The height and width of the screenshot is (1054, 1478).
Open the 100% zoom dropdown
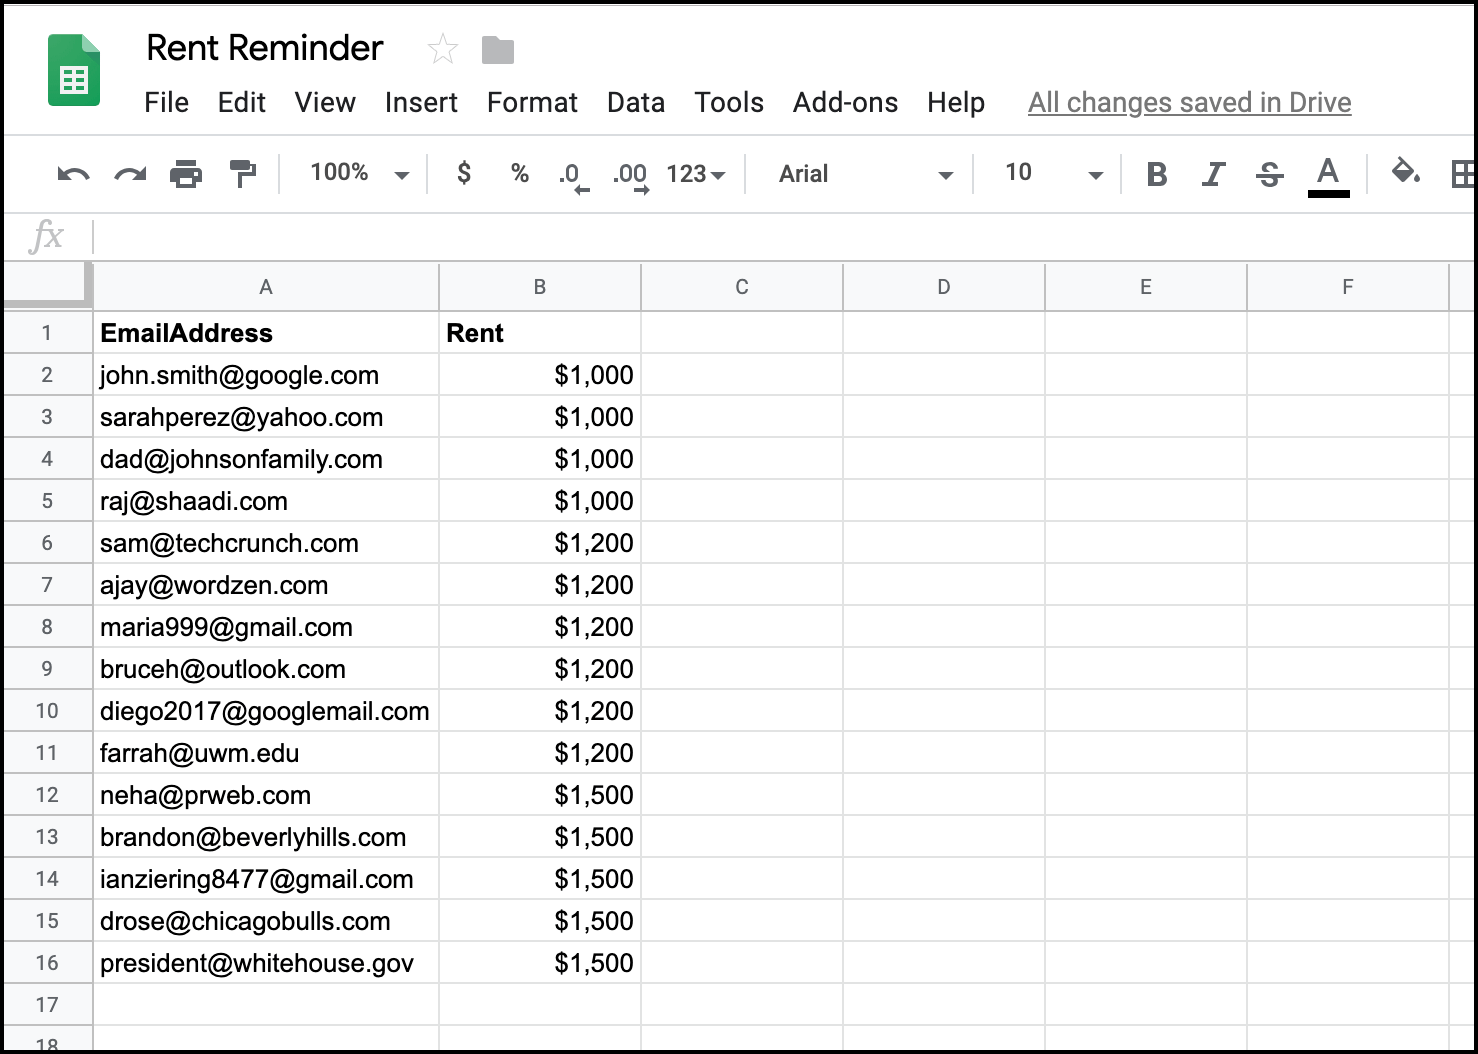tap(359, 173)
